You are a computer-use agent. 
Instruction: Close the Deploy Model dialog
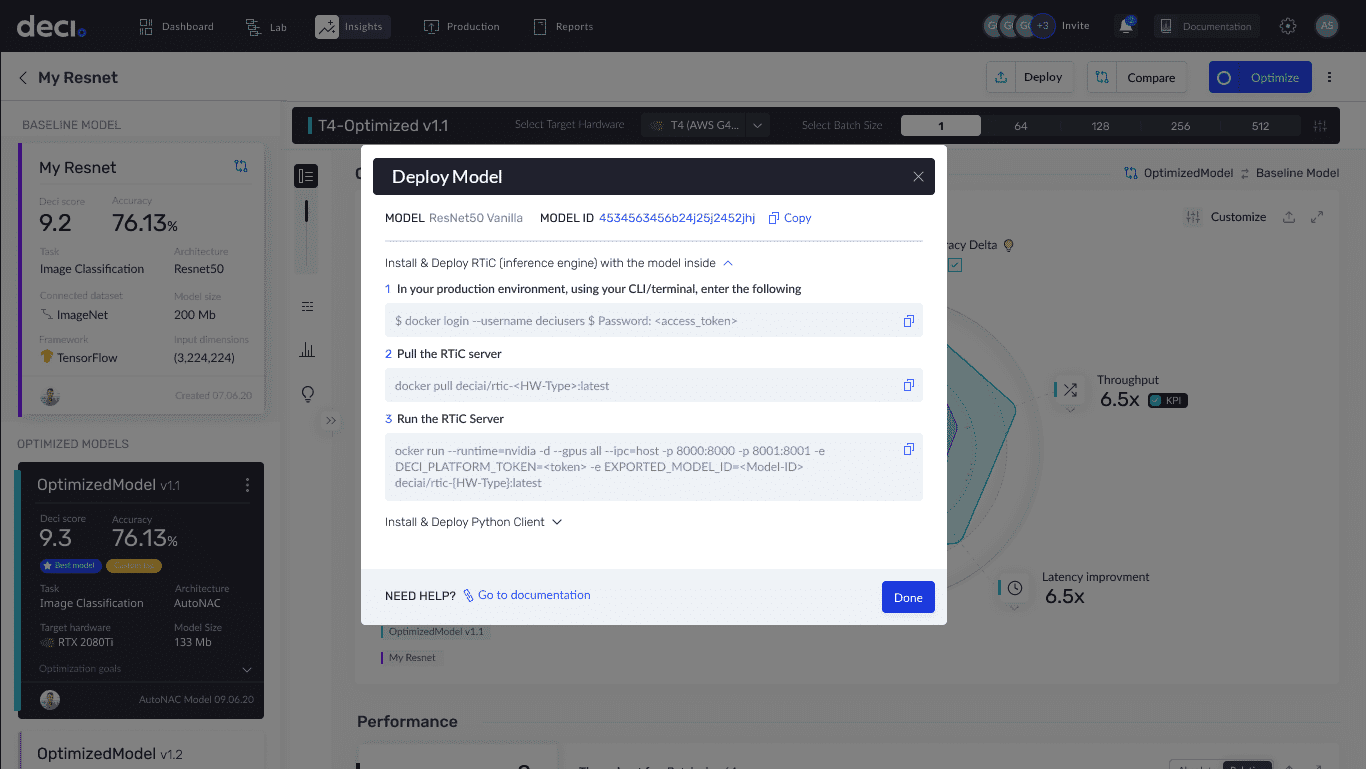pyautogui.click(x=918, y=177)
